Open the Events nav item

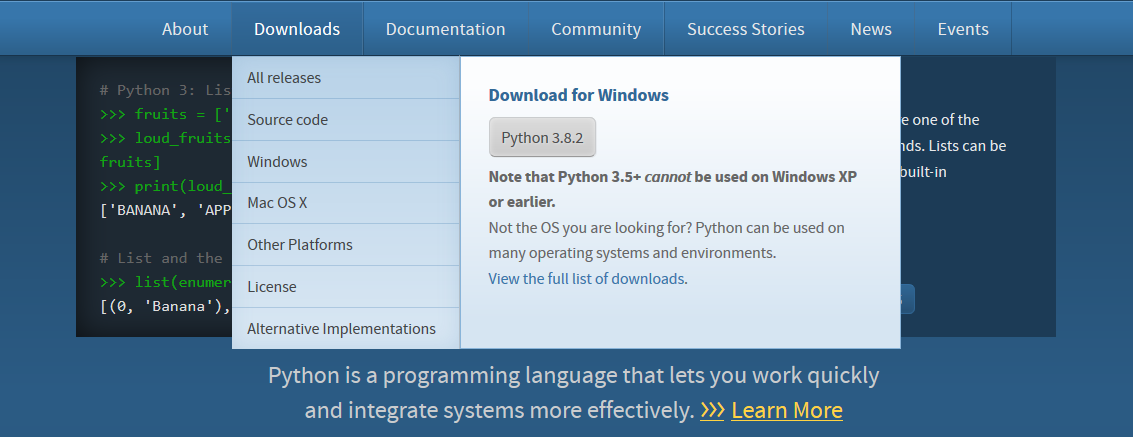pos(962,29)
